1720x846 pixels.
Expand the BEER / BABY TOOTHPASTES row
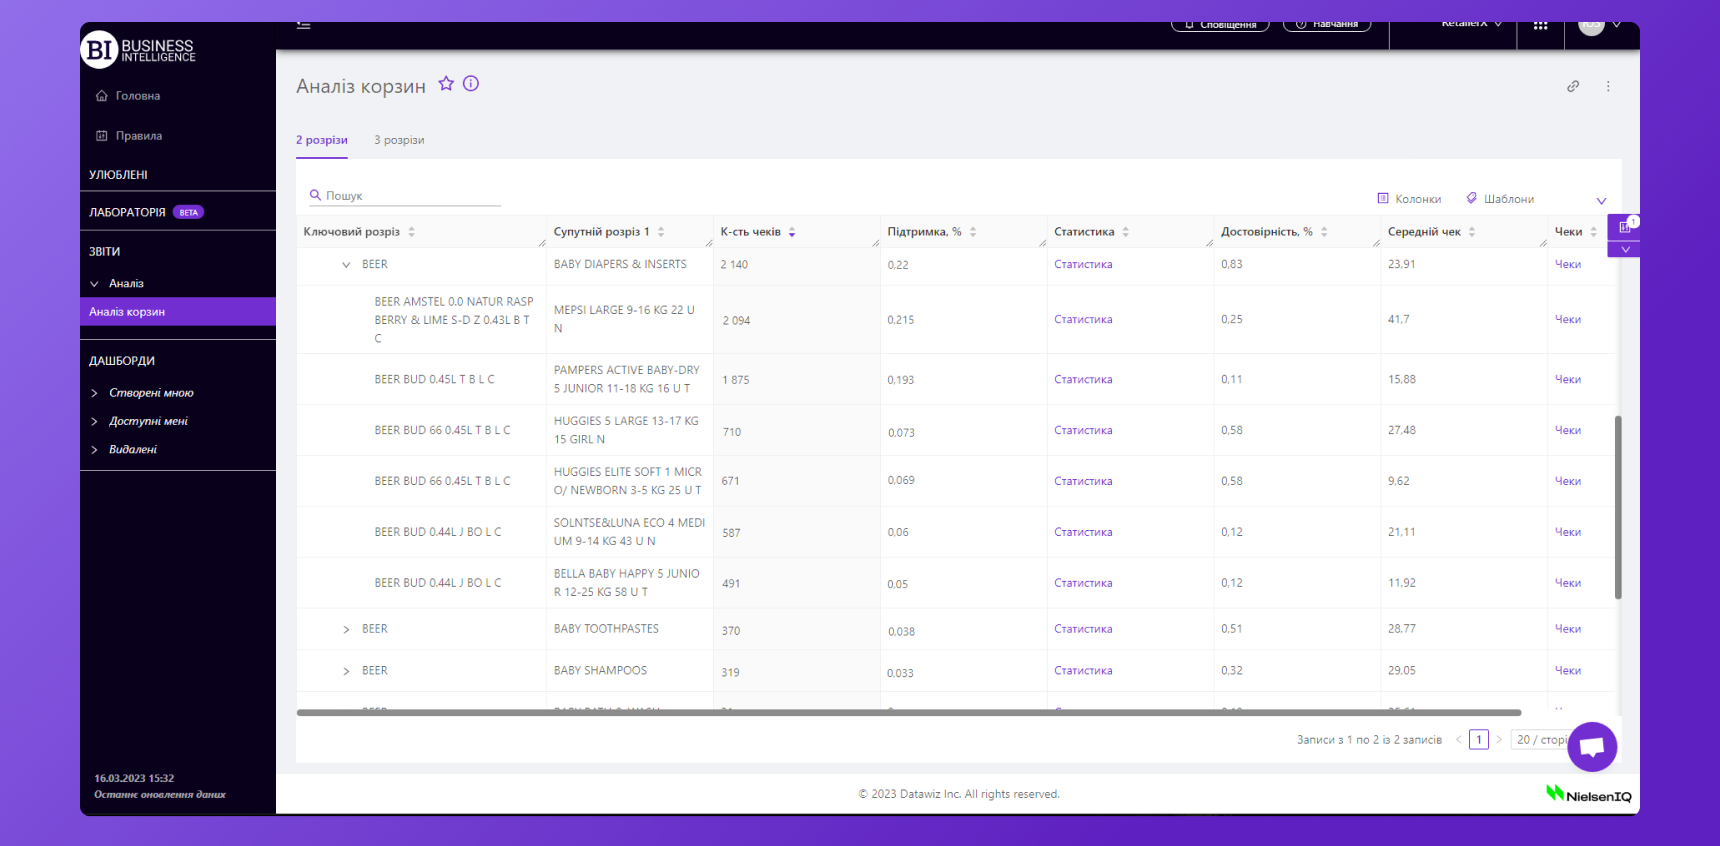pyautogui.click(x=346, y=630)
